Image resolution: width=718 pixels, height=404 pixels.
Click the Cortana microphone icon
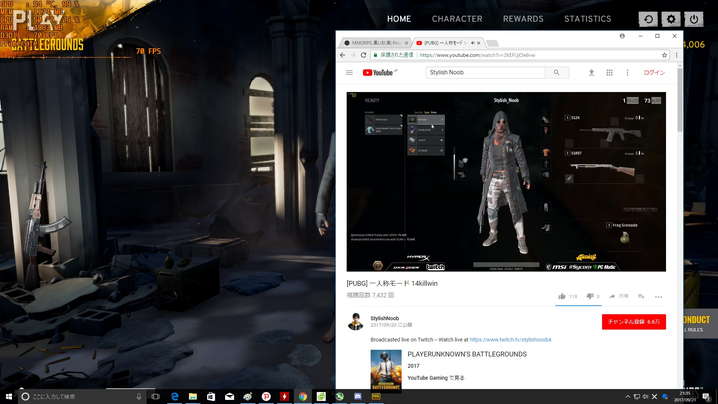pyautogui.click(x=139, y=396)
